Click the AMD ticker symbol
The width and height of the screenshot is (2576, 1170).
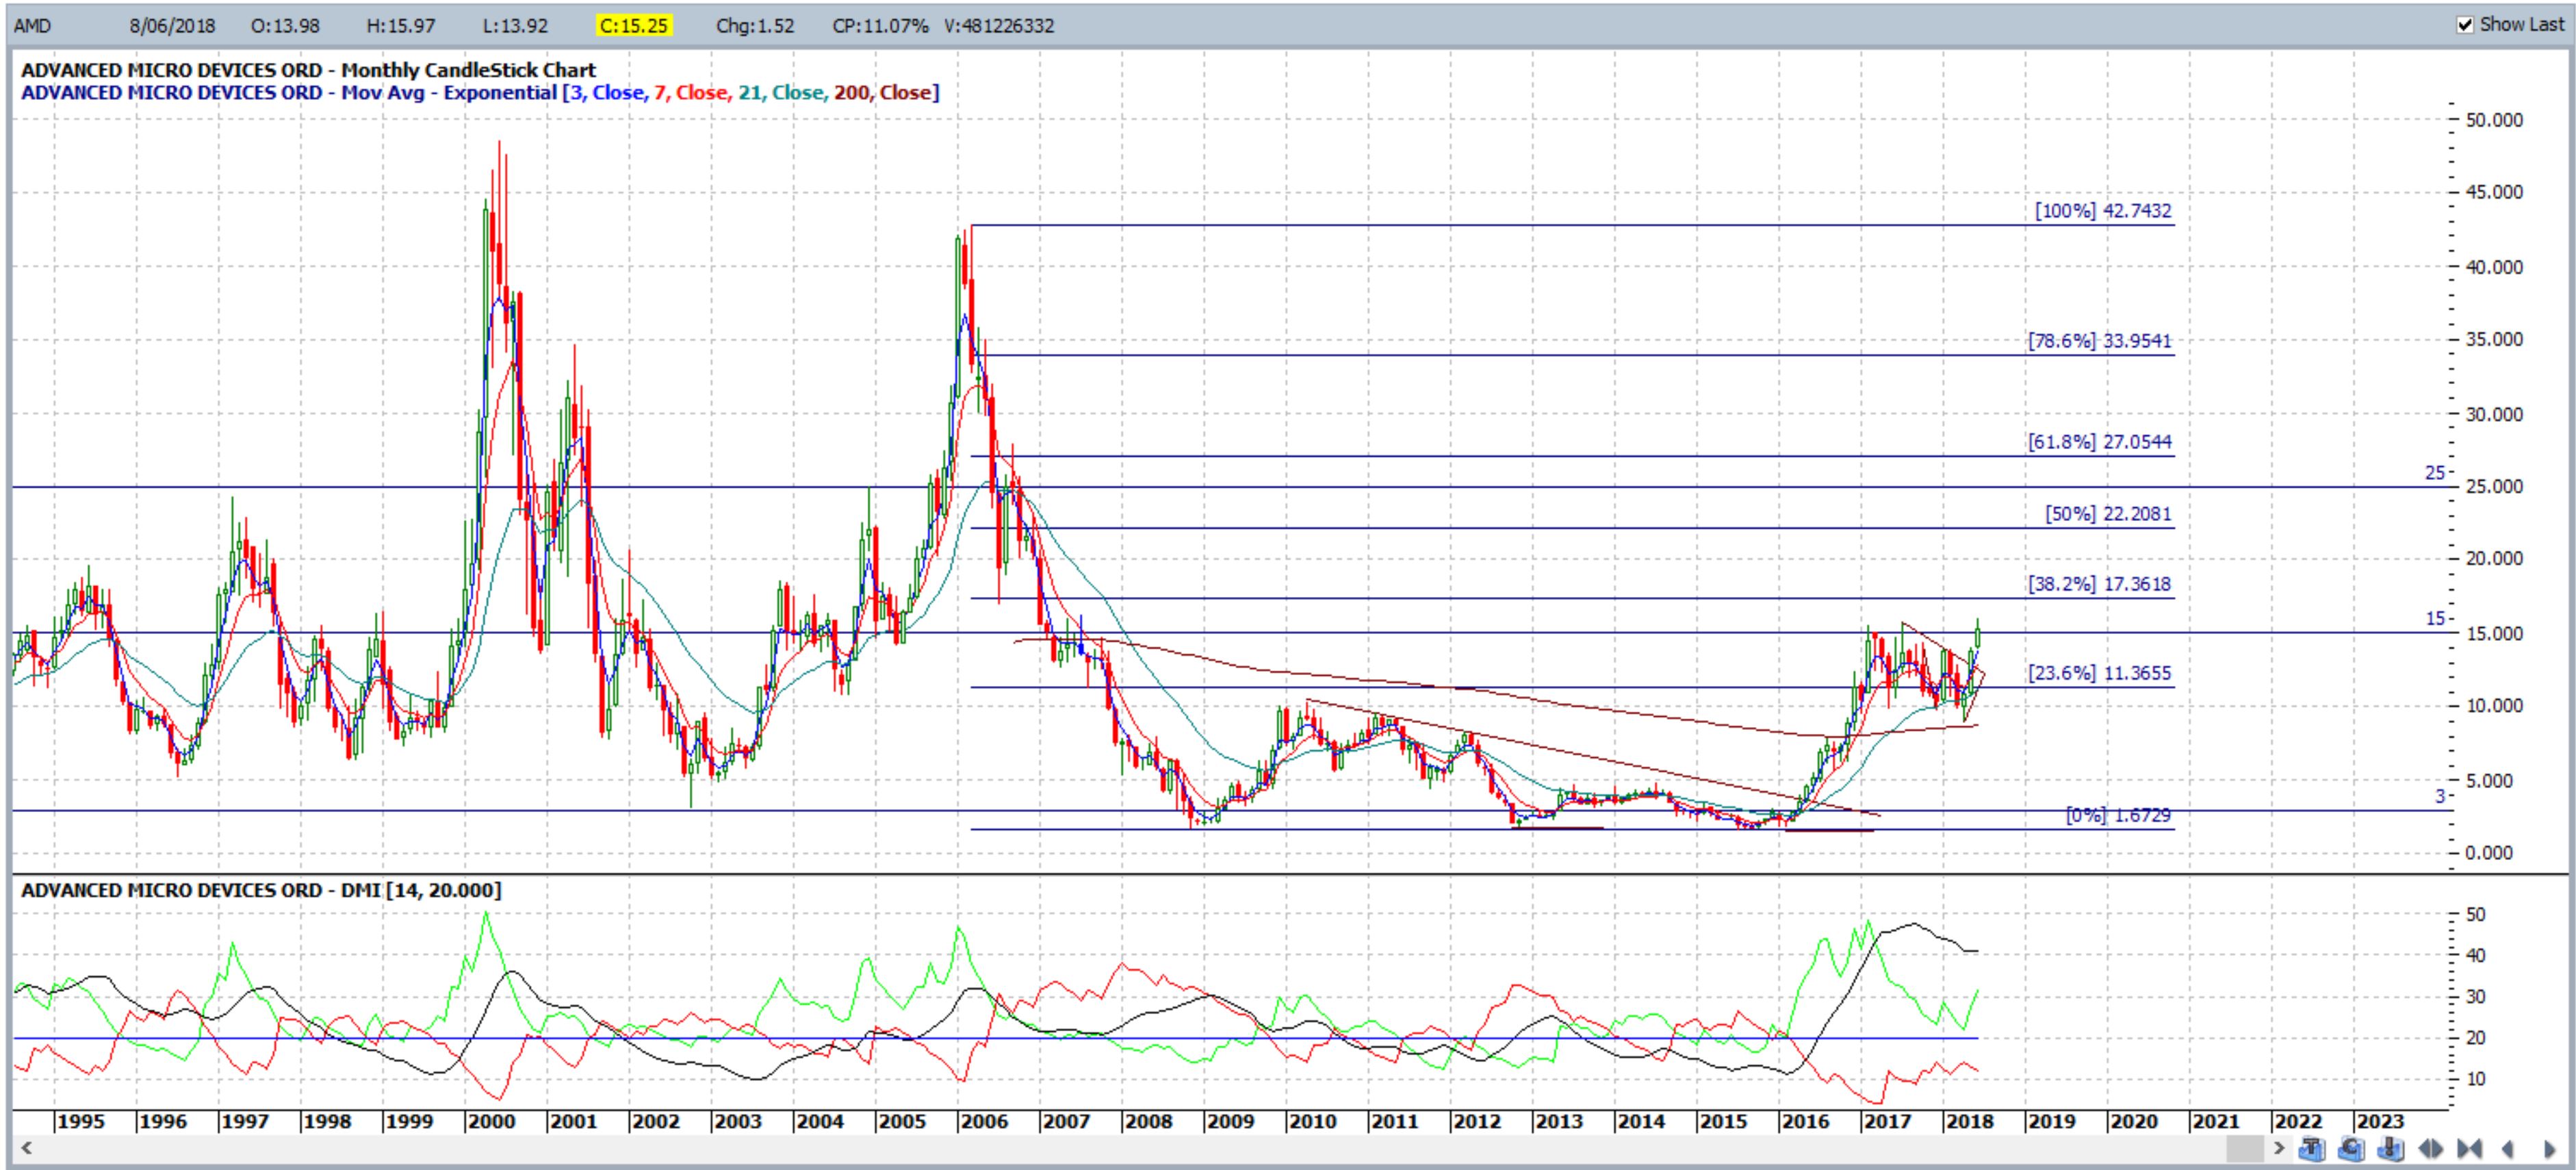pyautogui.click(x=32, y=26)
